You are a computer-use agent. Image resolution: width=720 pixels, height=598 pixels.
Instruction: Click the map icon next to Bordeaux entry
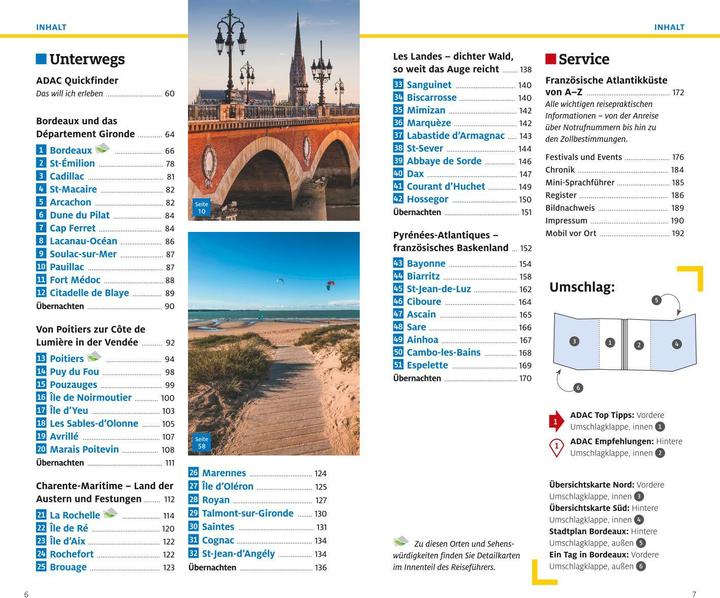tap(102, 148)
